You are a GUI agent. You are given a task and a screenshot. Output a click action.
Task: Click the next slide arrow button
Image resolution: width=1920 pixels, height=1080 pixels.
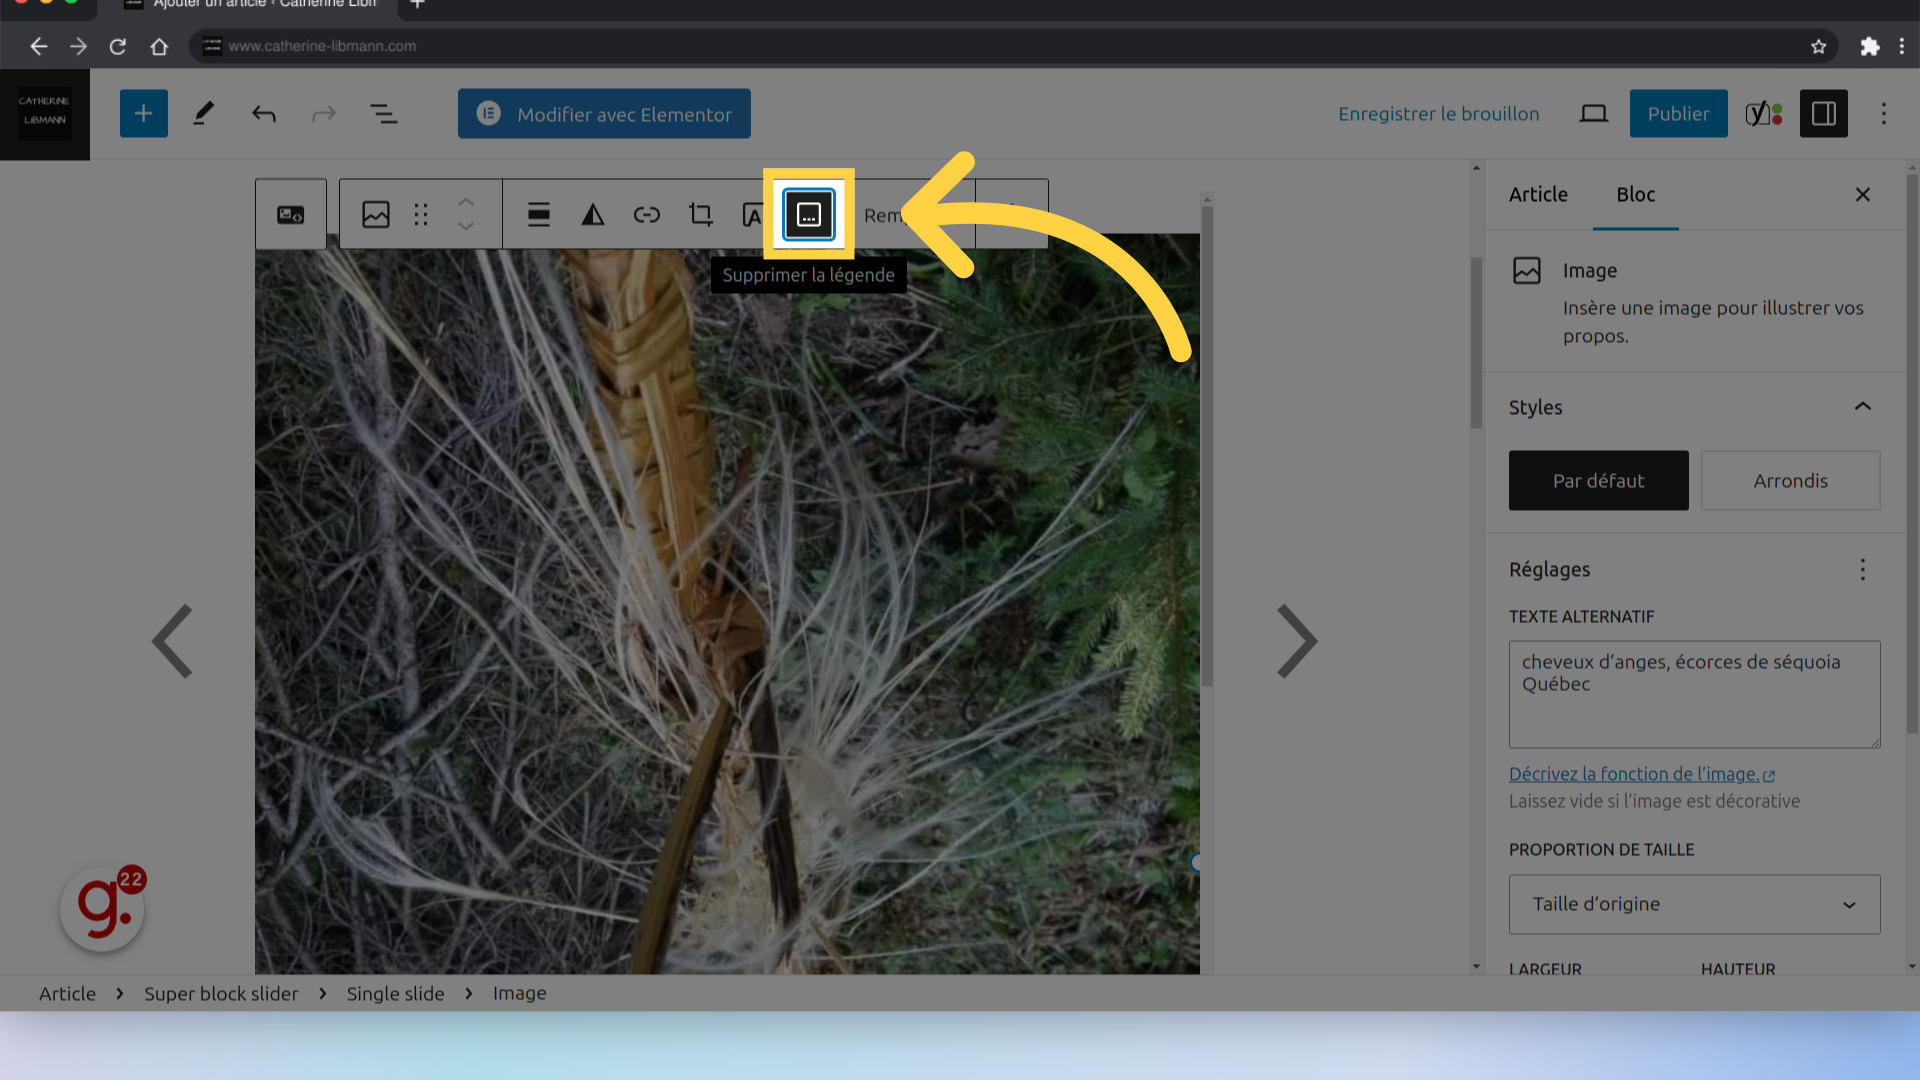pos(1296,640)
